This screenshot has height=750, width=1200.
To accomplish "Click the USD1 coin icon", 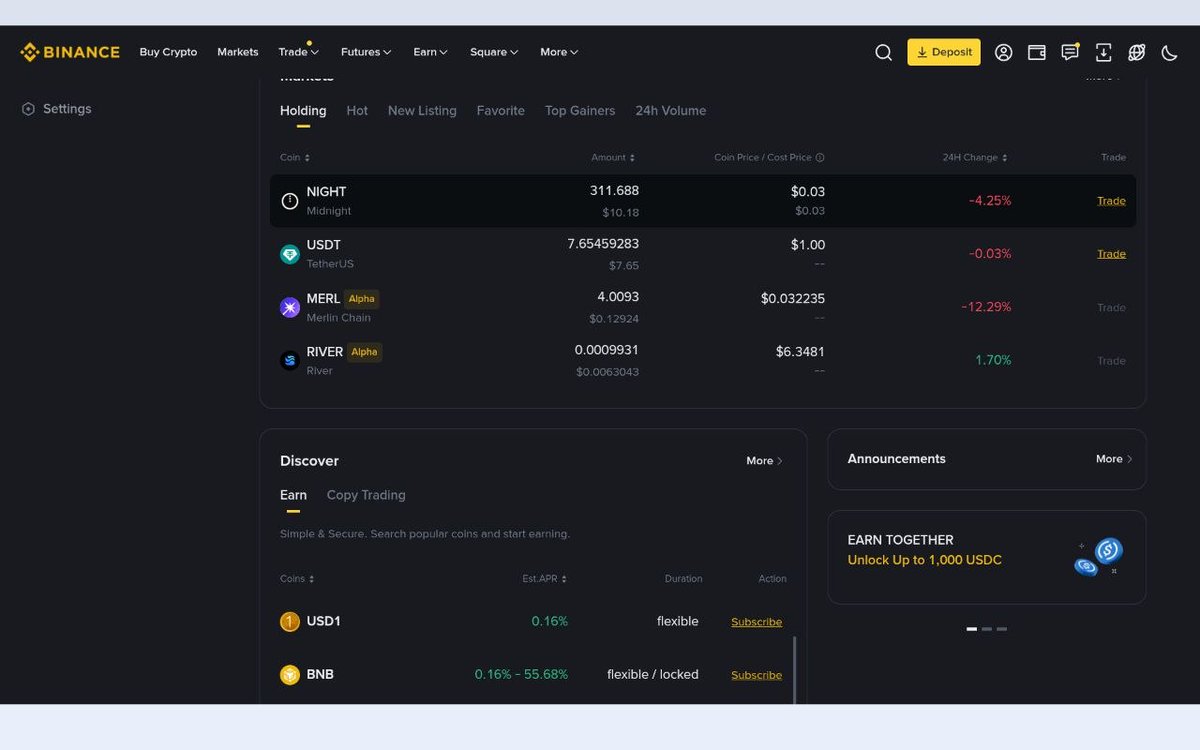I will 290,621.
